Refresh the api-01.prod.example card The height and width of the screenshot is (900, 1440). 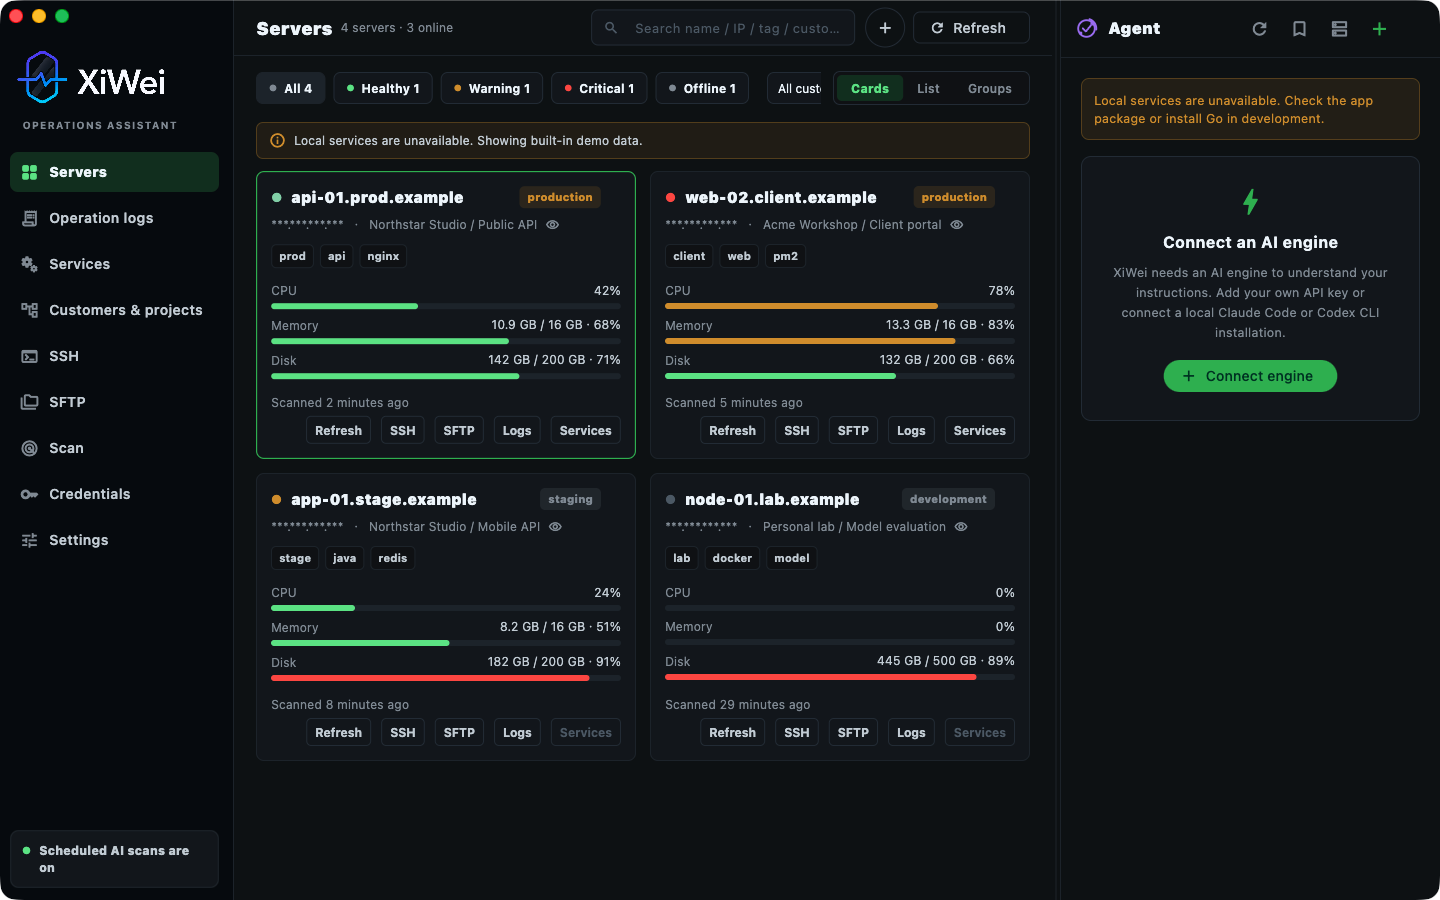click(x=338, y=430)
